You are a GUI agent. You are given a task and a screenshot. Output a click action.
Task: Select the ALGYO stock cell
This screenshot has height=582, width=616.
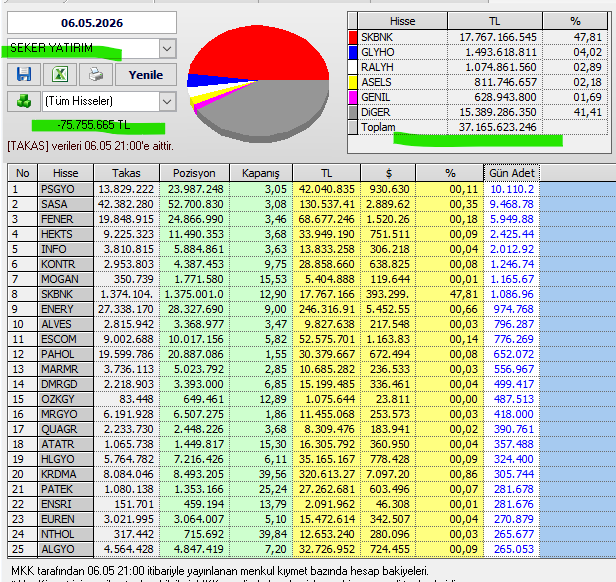tap(66, 549)
